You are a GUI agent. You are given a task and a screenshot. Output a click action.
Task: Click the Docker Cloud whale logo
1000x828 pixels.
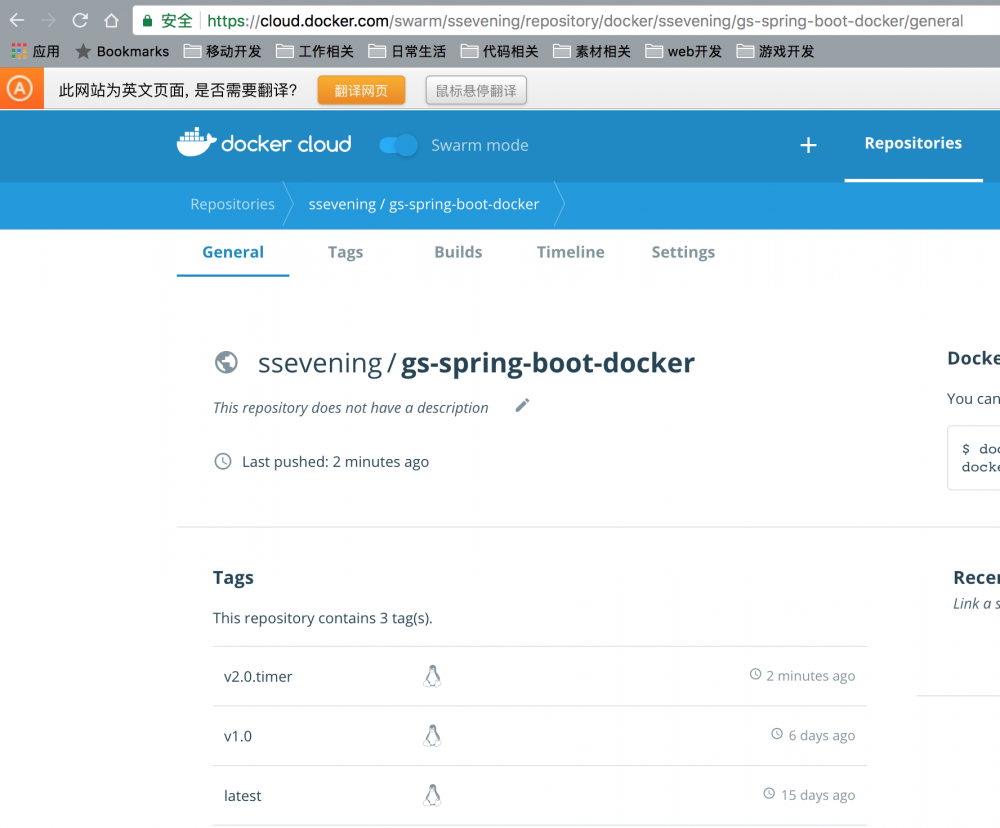(x=194, y=141)
